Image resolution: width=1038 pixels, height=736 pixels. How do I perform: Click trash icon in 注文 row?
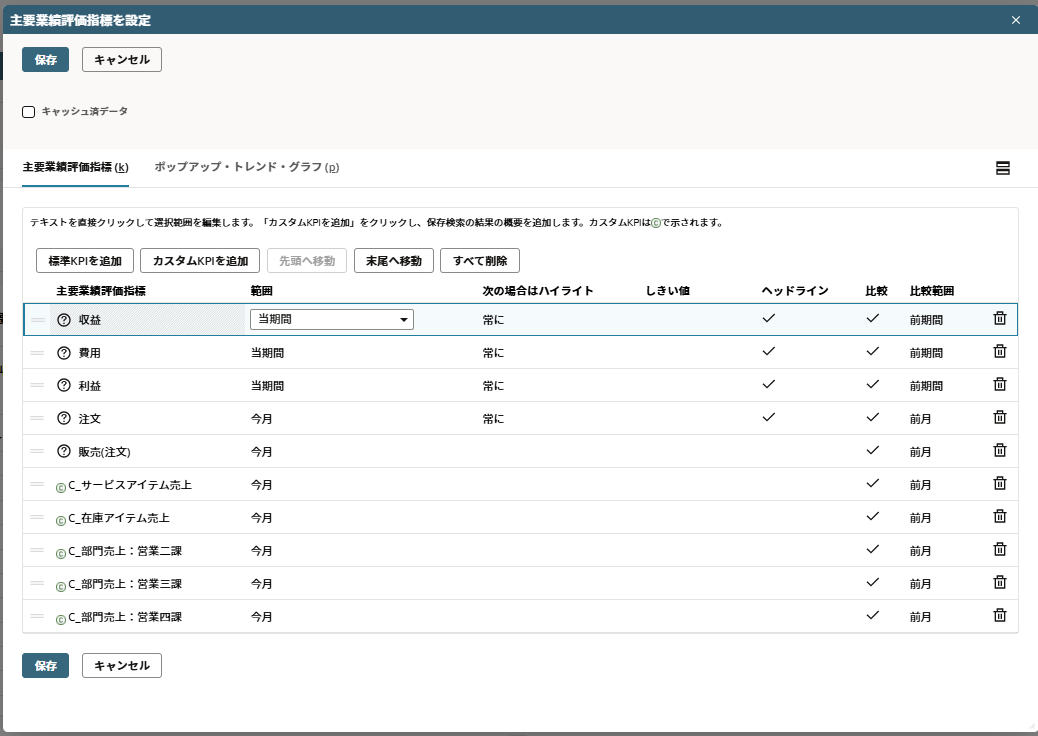[1000, 418]
